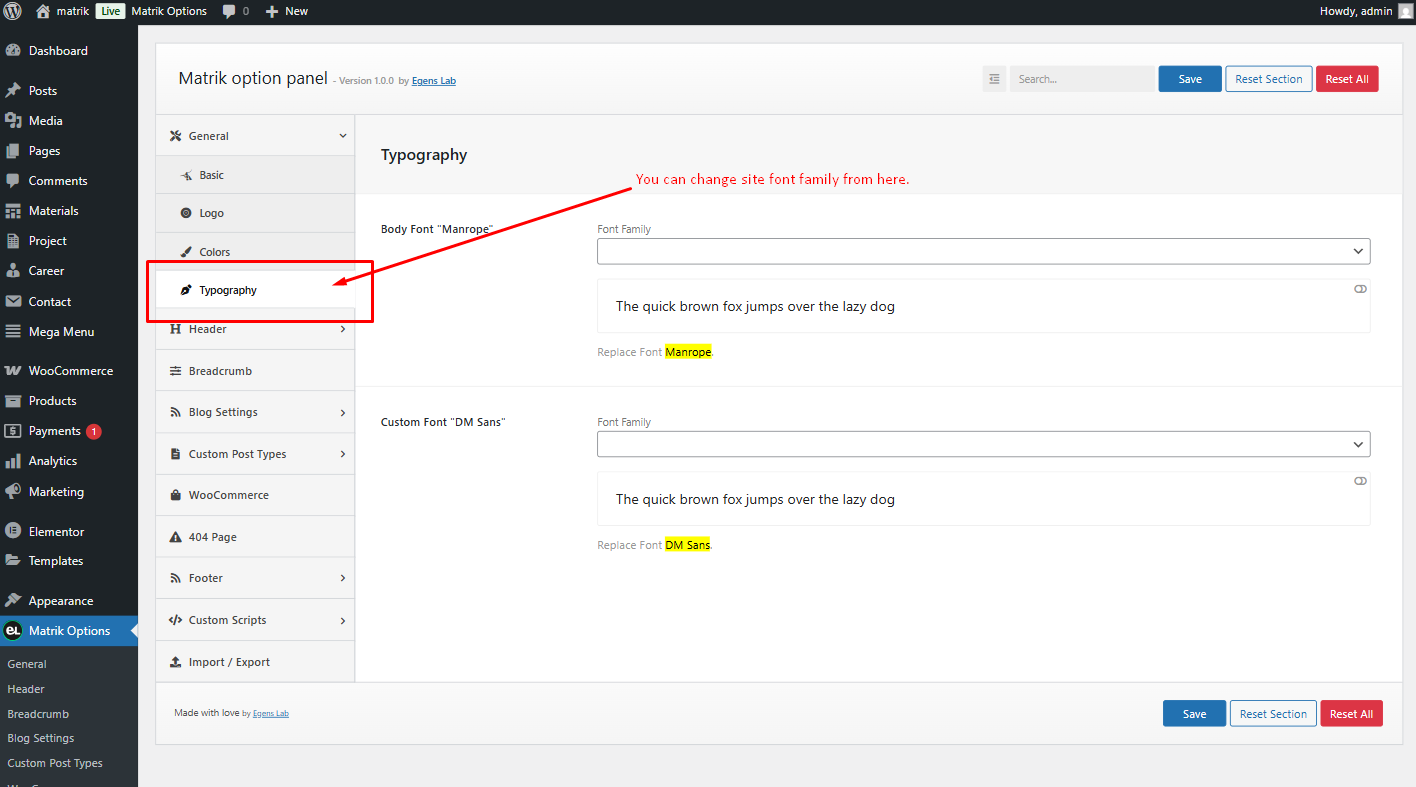Click the Egens Lab link in panel footer
This screenshot has height=787, width=1416.
point(271,714)
